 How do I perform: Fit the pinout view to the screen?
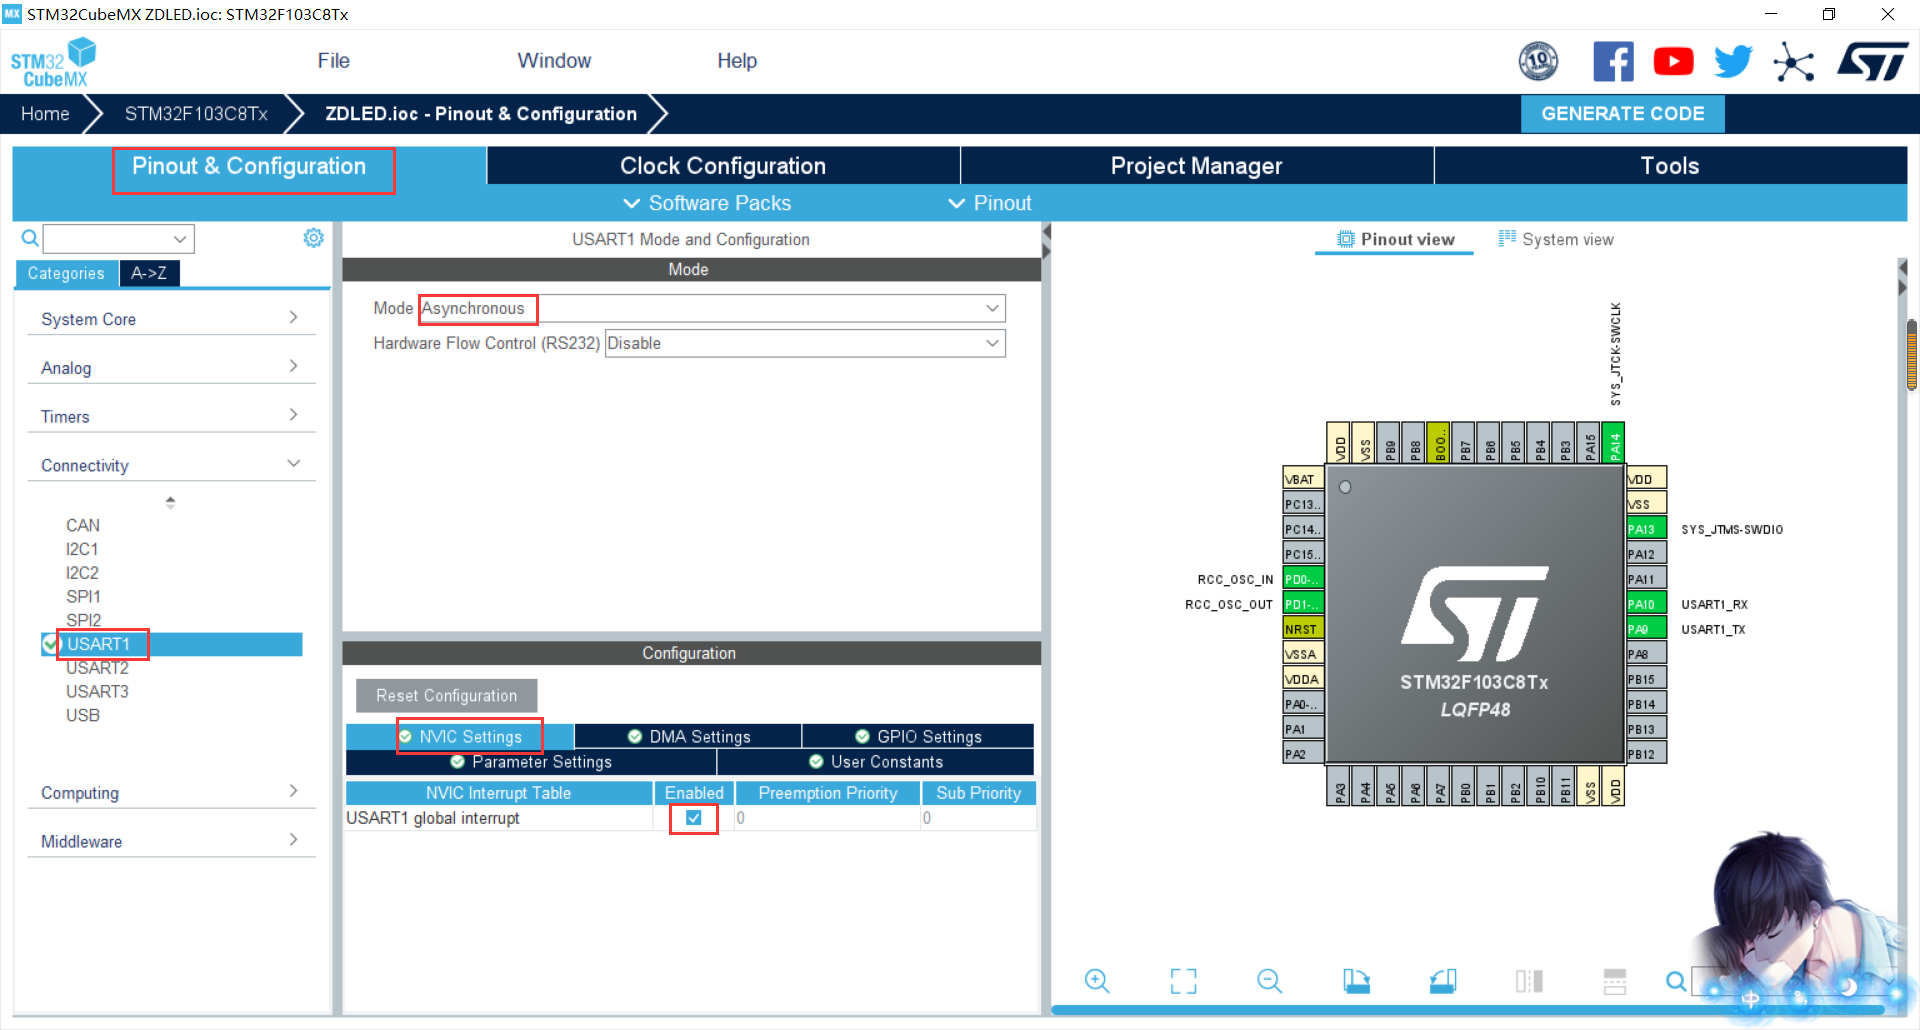point(1183,981)
